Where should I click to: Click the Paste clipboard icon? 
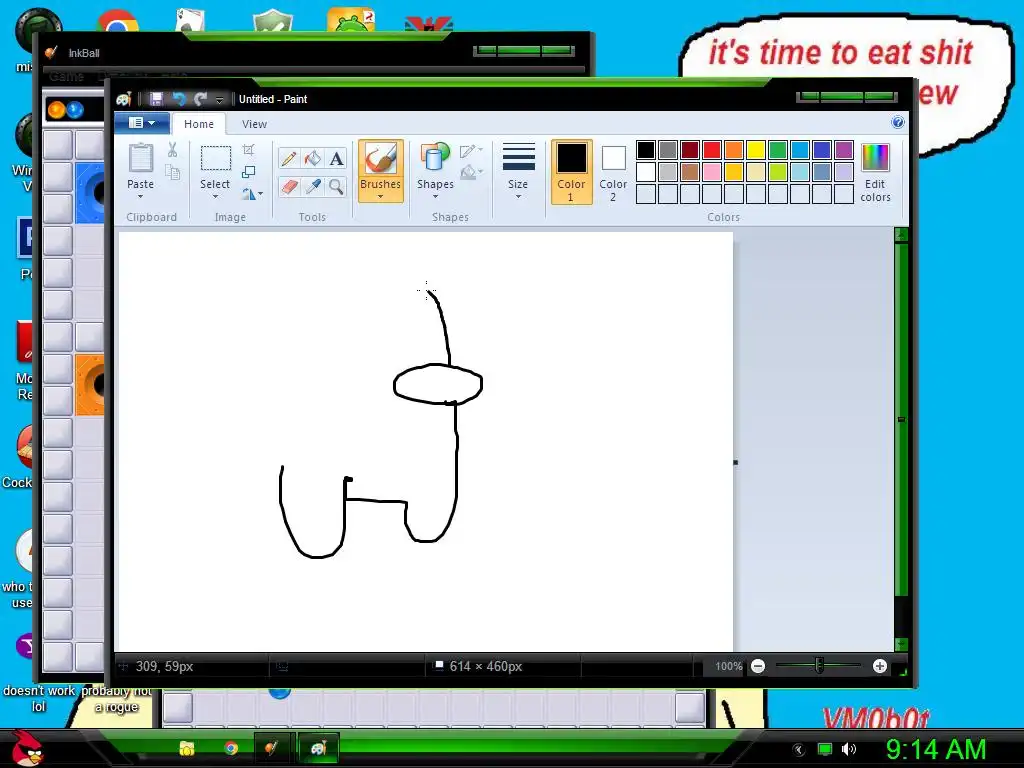tap(140, 159)
